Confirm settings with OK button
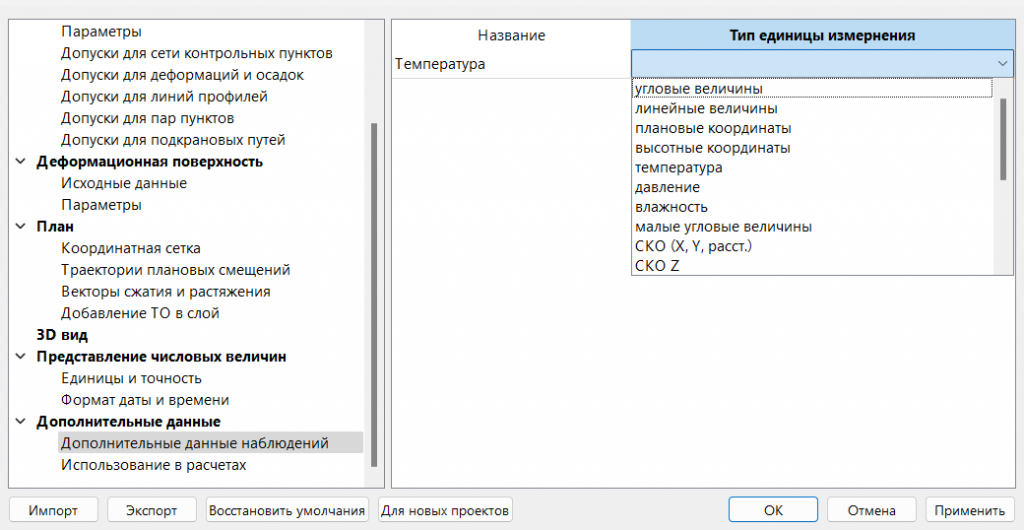This screenshot has width=1024, height=530. pyautogui.click(x=773, y=510)
